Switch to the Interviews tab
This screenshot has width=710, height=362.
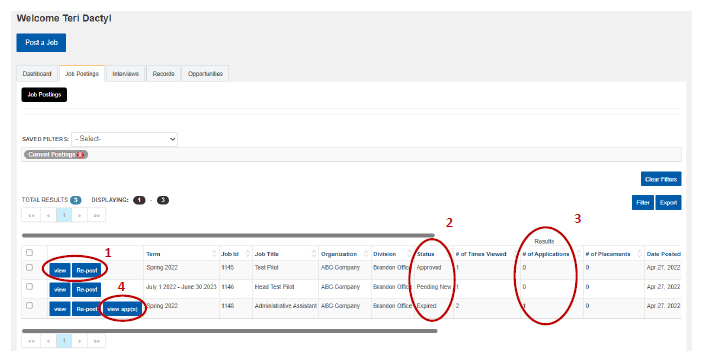(125, 74)
